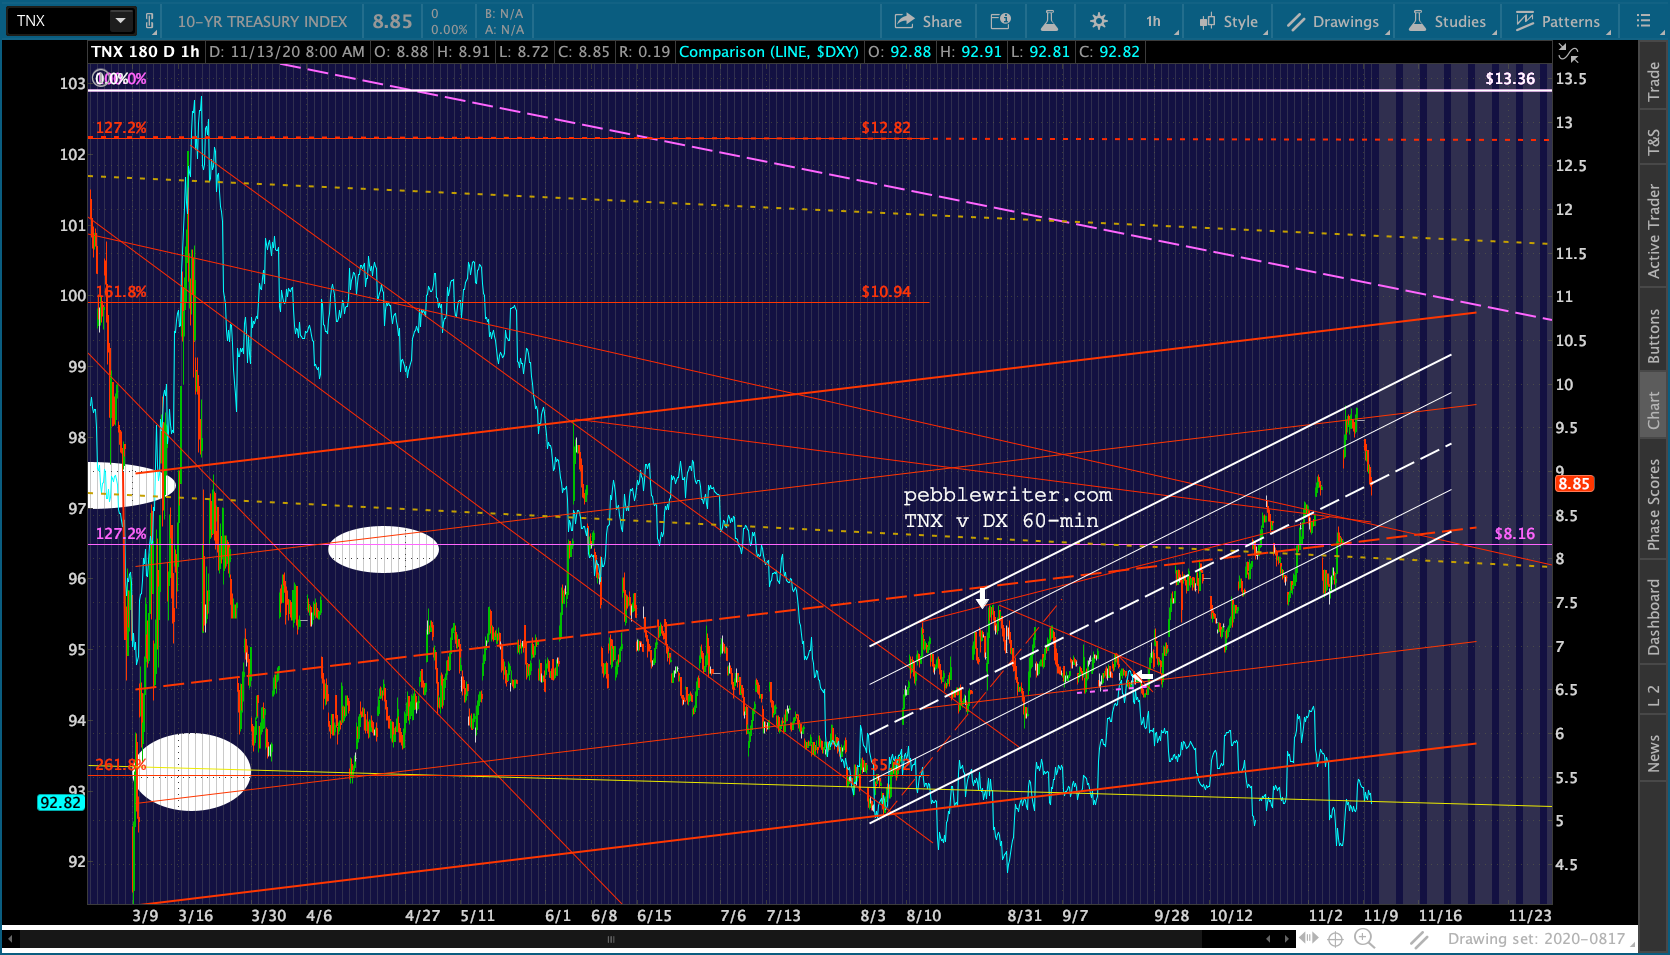Click the drawing tools slash icon at bottom
The image size is (1670, 955).
(1419, 939)
